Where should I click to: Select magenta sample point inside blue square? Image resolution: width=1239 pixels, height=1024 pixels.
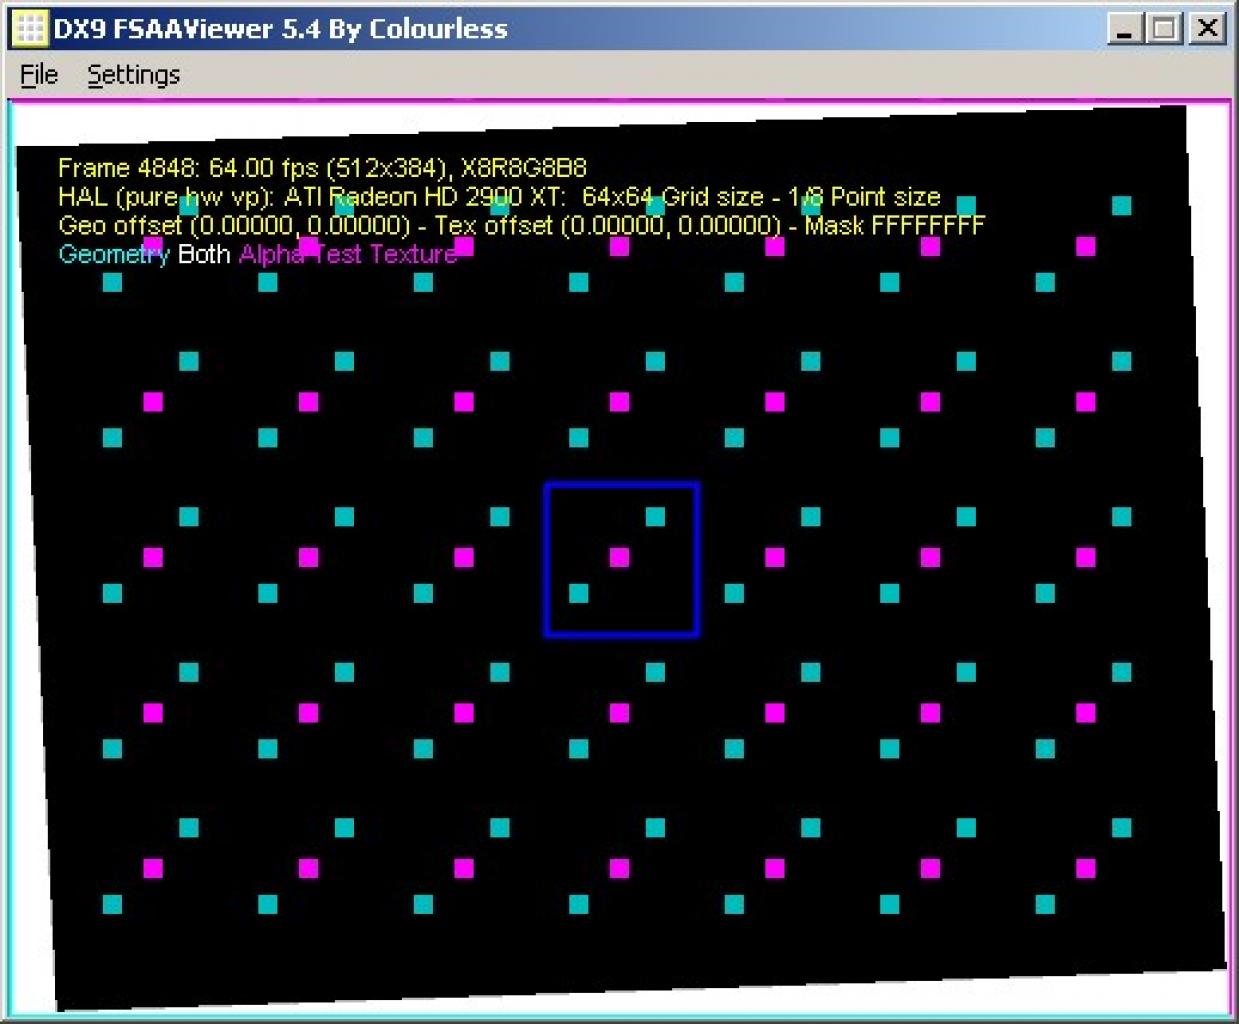point(620,557)
